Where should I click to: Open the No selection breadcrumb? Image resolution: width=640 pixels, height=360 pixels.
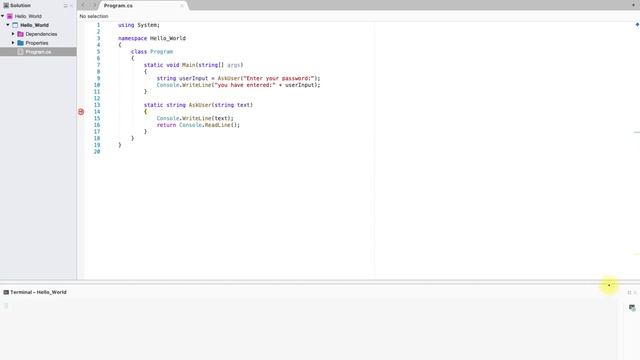tap(94, 16)
